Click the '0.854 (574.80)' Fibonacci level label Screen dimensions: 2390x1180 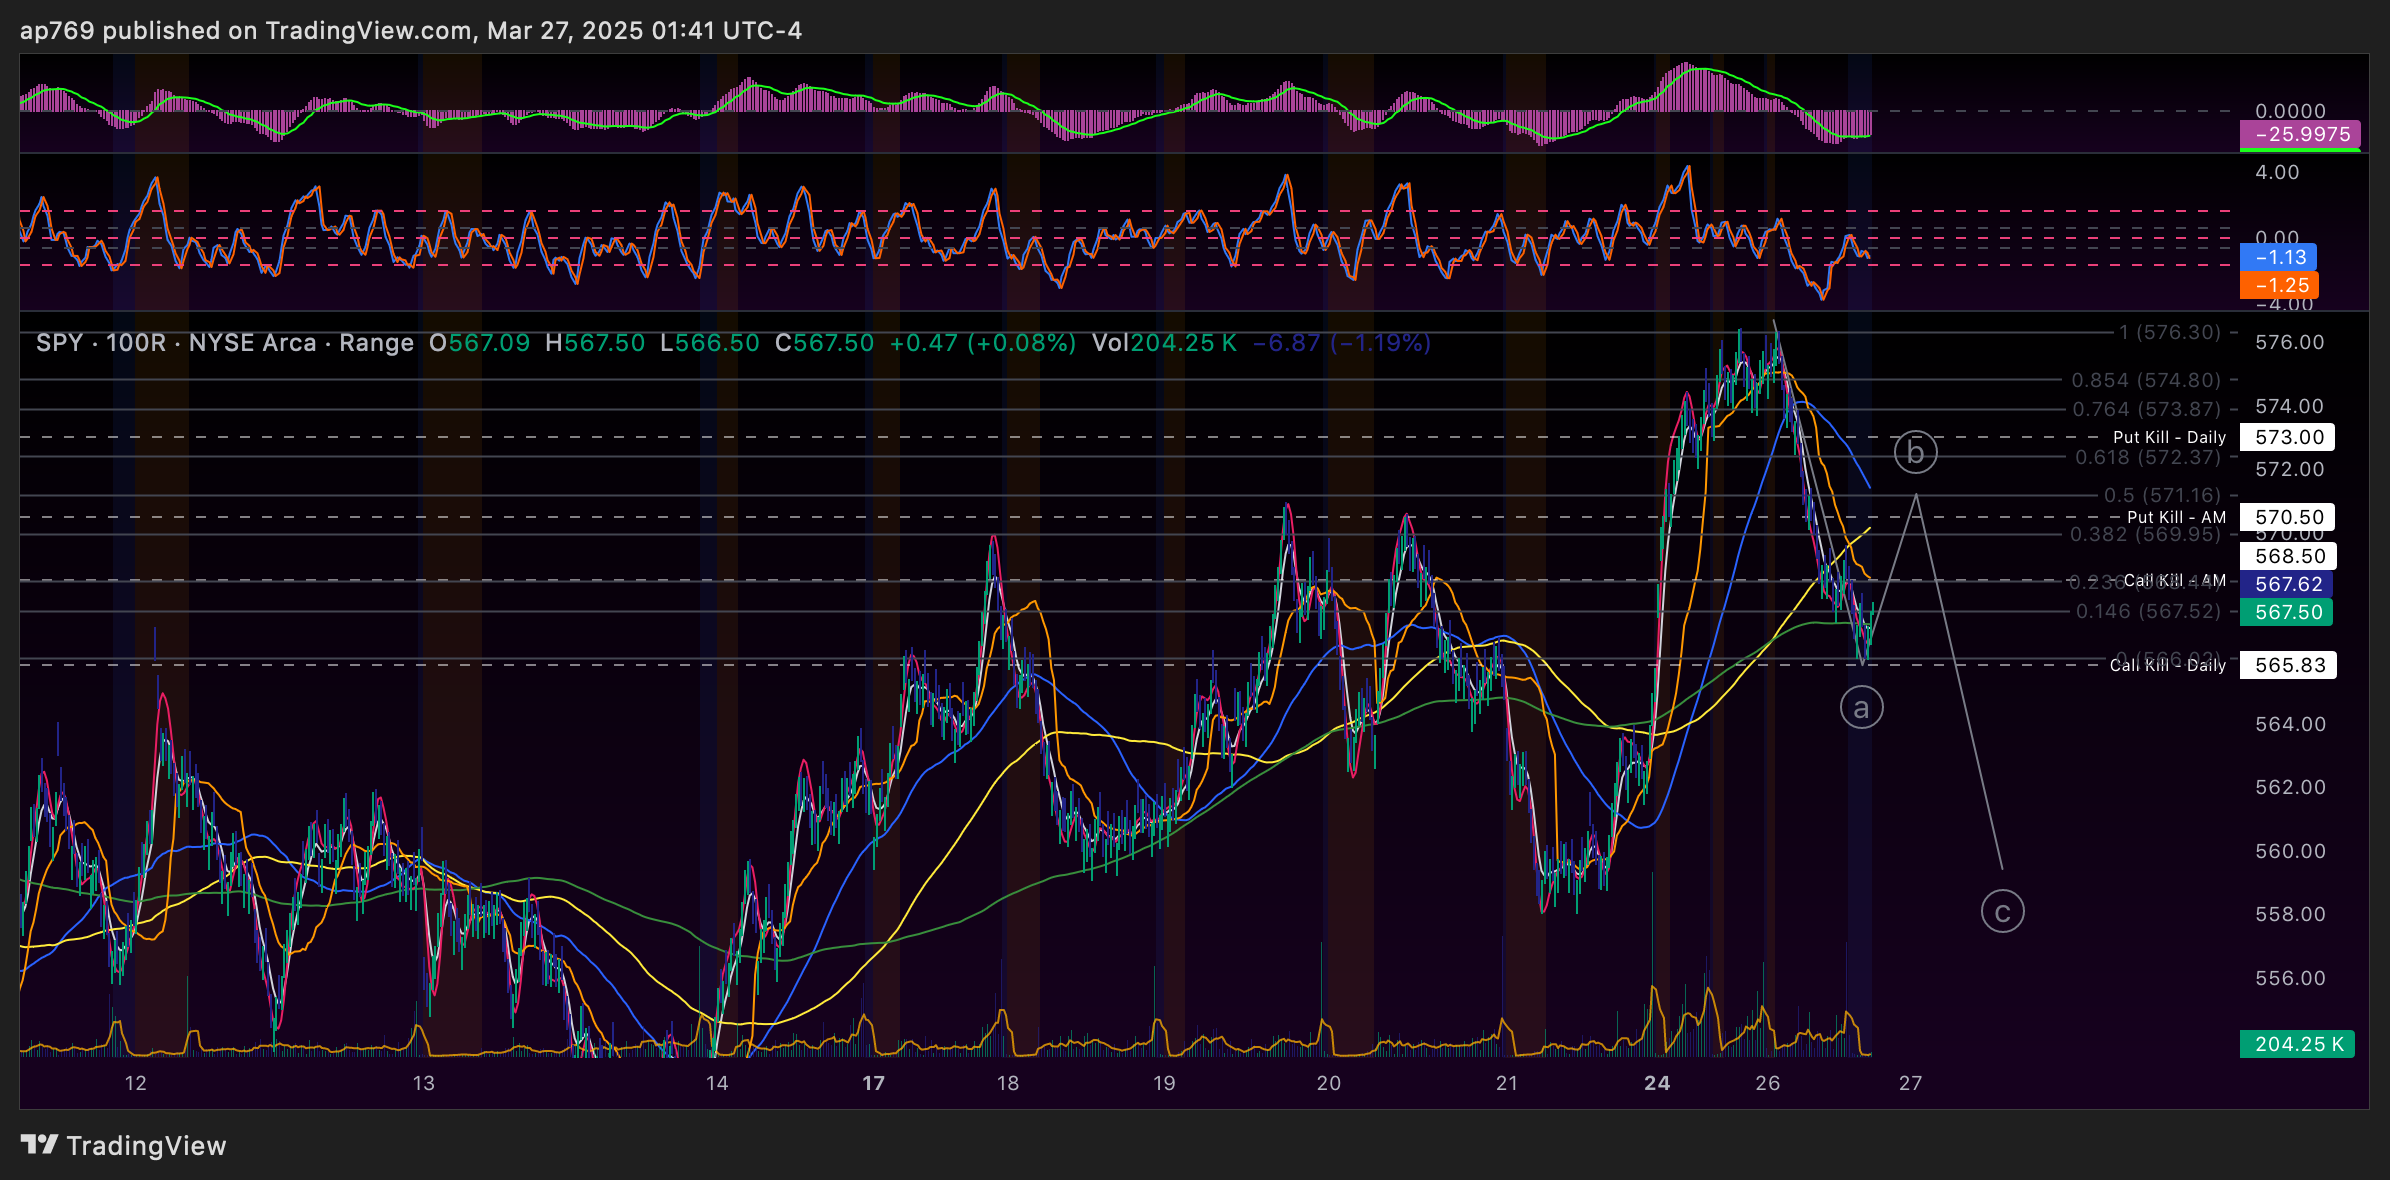pos(2146,380)
